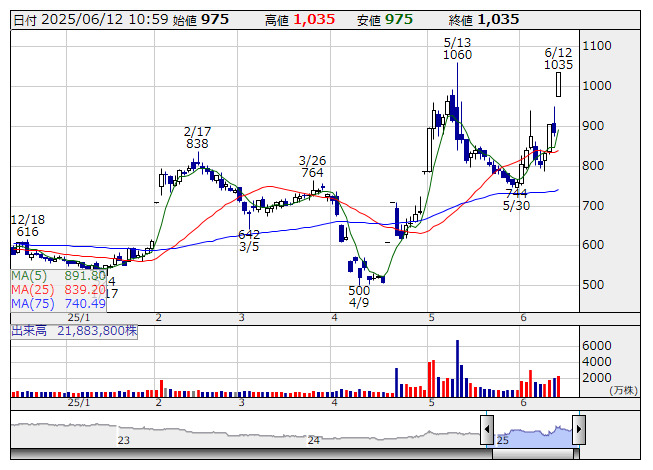Click the (万株) volume unit label
Viewport: 653px width, 470px height.
623,390
